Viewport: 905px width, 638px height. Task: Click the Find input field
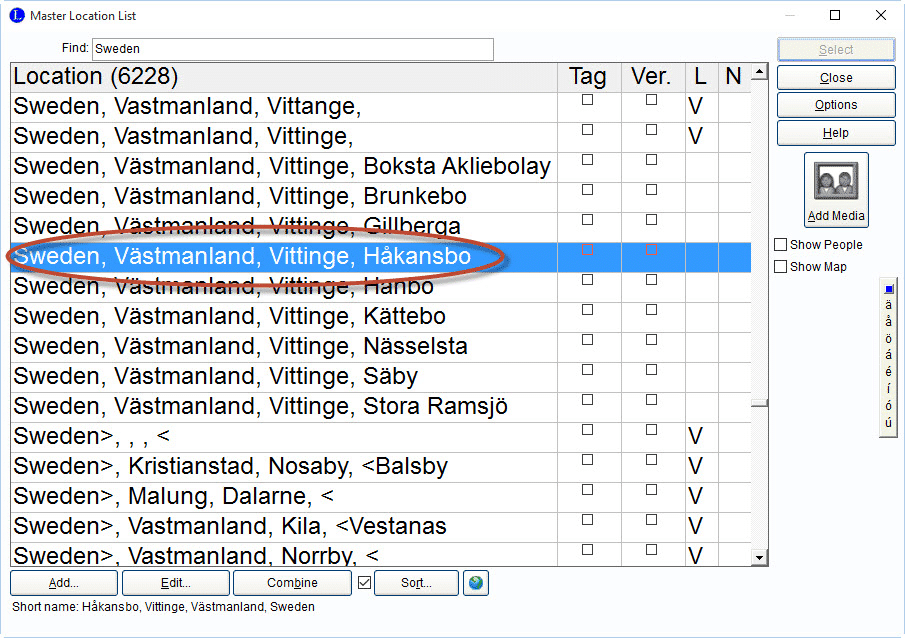(x=293, y=49)
